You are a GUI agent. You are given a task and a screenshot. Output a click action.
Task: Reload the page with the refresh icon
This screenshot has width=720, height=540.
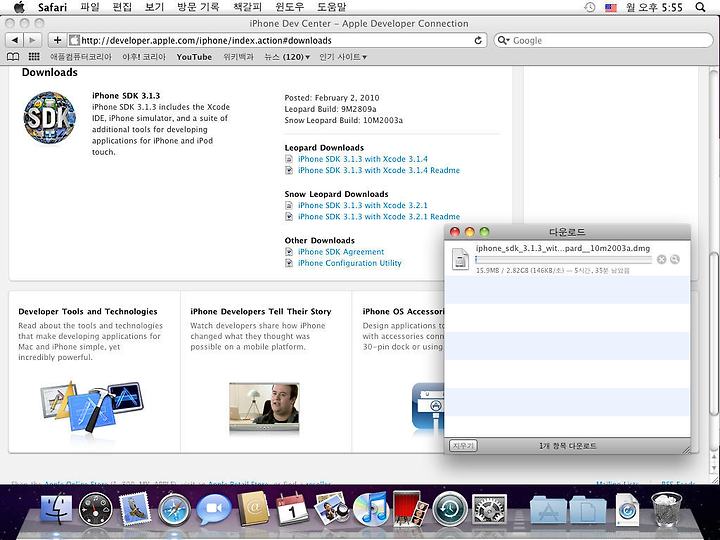click(x=478, y=40)
